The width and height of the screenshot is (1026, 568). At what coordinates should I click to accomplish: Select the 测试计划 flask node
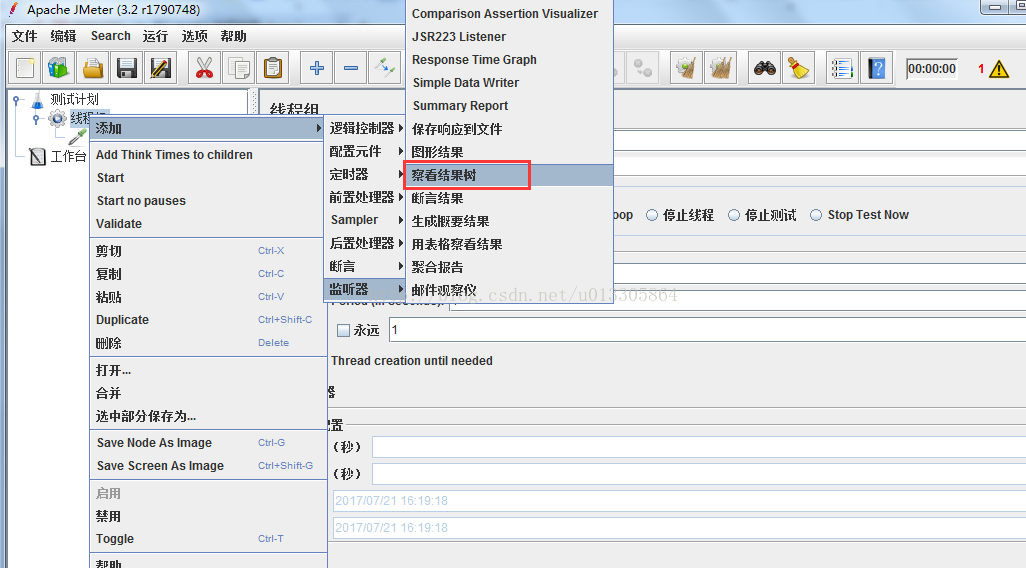65,99
